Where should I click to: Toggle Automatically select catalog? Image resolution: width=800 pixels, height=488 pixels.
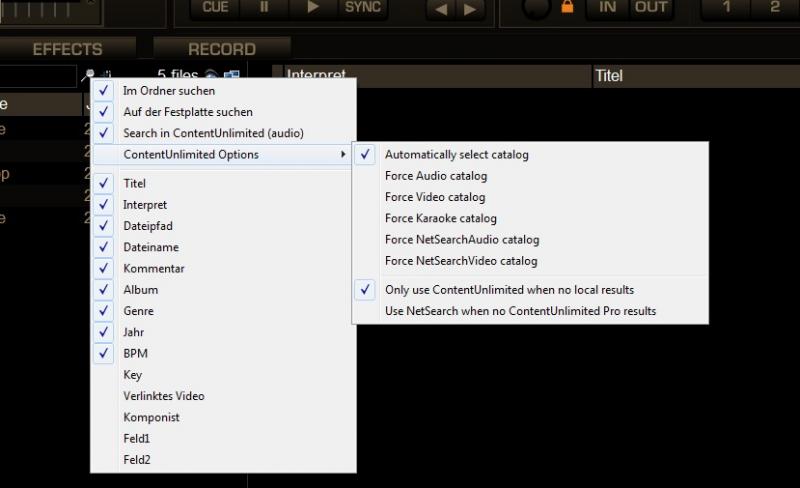point(530,155)
